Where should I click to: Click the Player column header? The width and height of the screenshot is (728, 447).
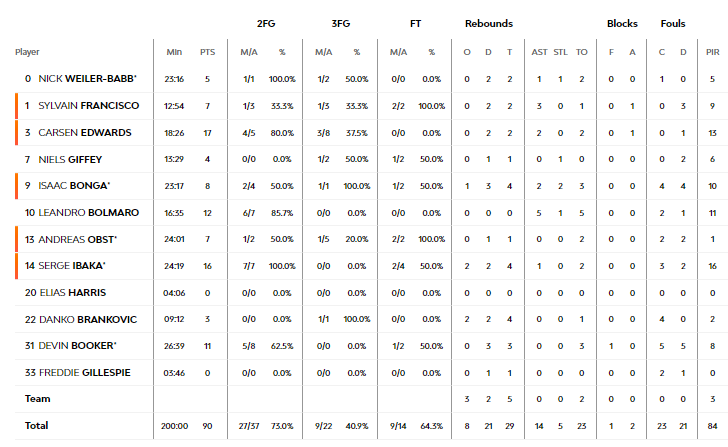[x=27, y=52]
